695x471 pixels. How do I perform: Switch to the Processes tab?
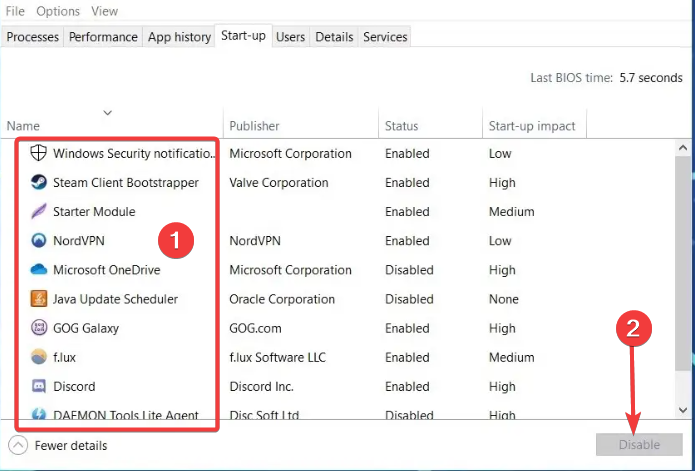(32, 37)
